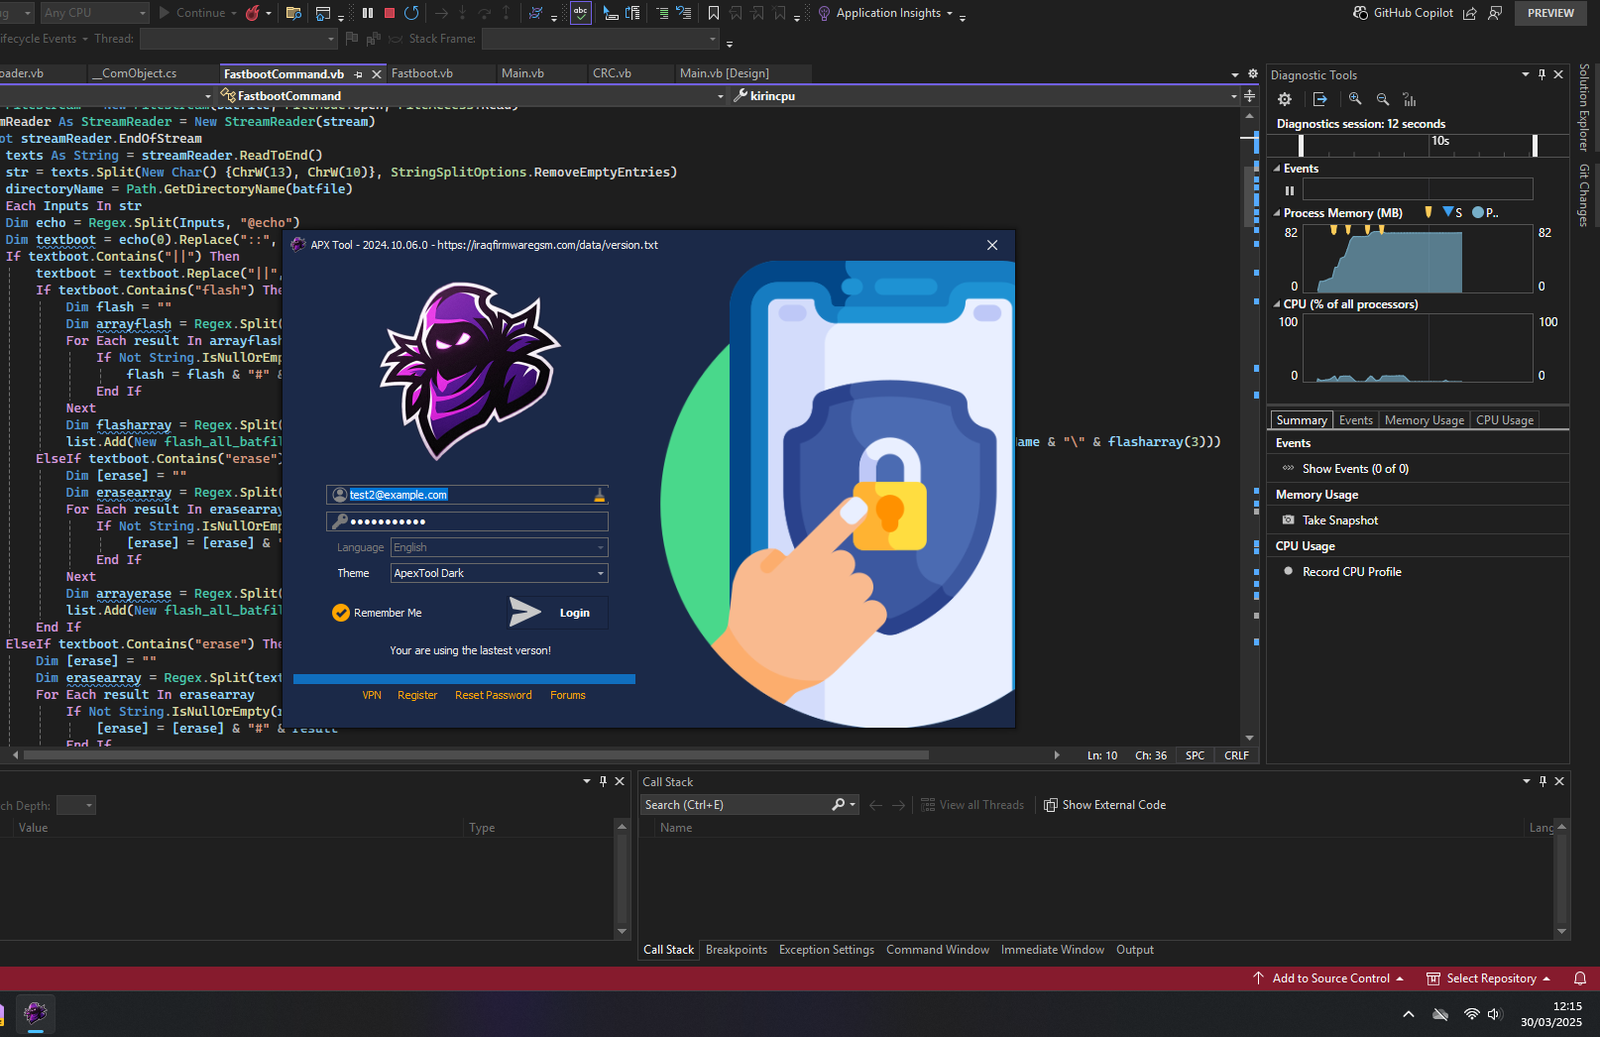Zoom in the diagnostics timeline
Screen dimensions: 1600x1037
click(x=1355, y=99)
